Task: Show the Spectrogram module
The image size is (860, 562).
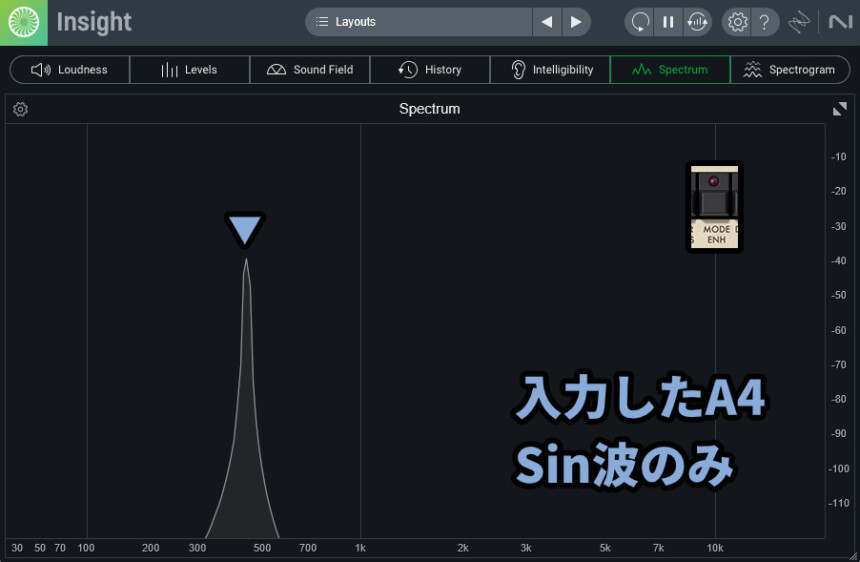Action: [789, 70]
